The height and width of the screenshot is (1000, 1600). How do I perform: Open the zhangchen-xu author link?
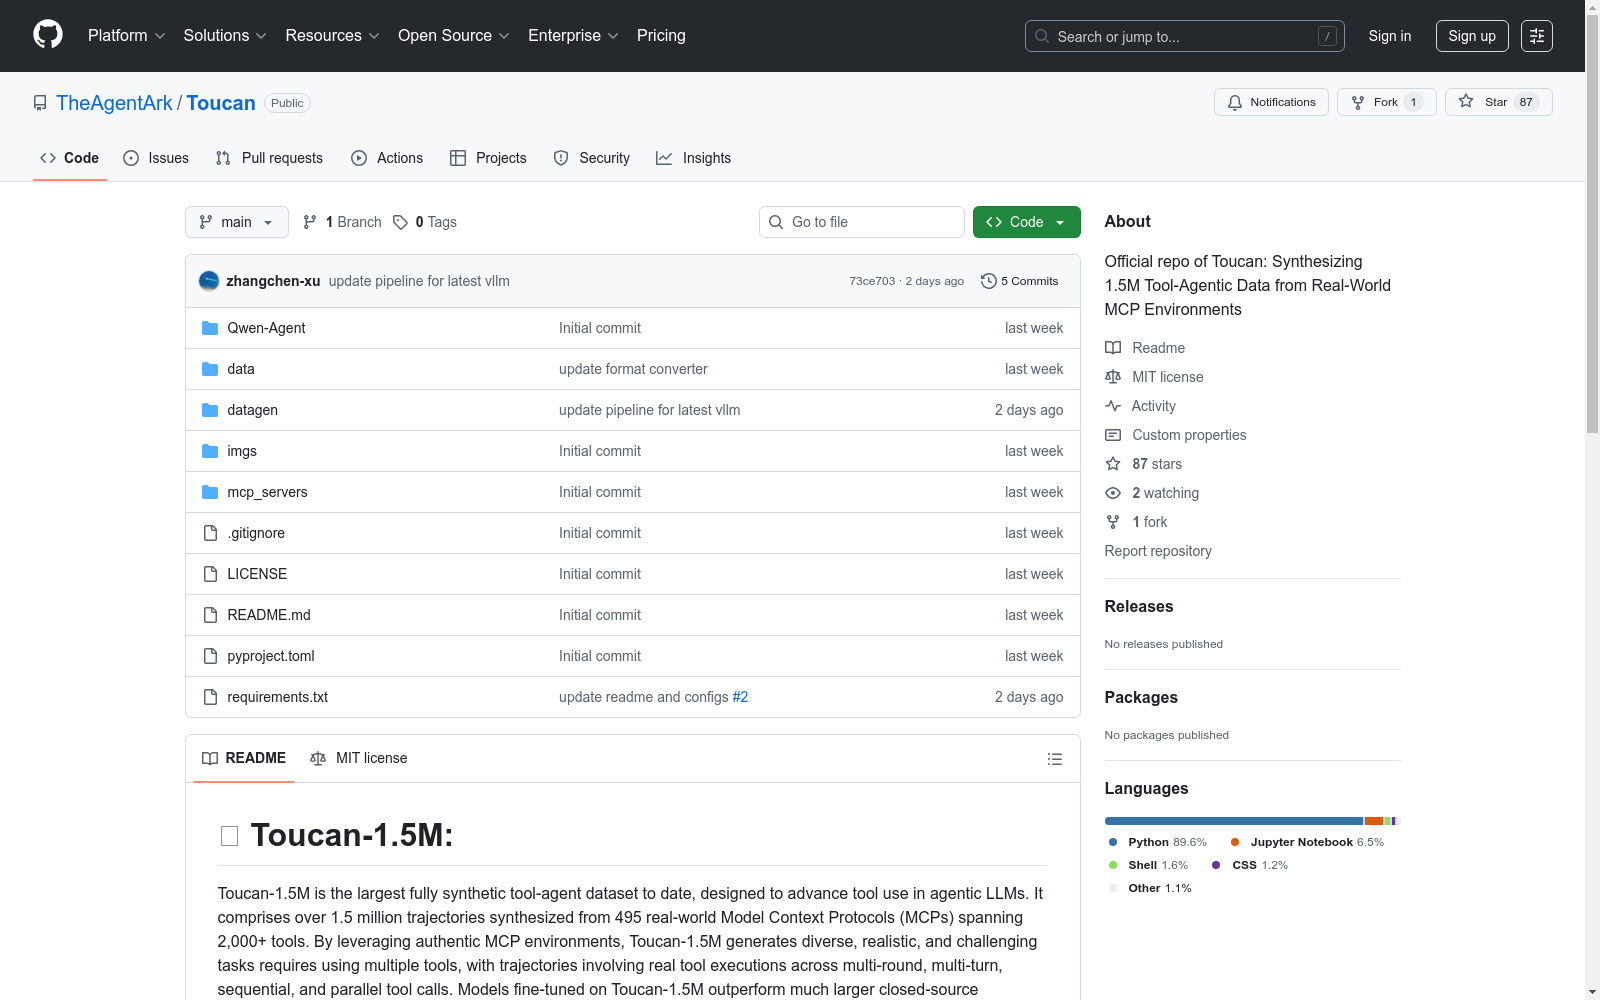(x=273, y=281)
